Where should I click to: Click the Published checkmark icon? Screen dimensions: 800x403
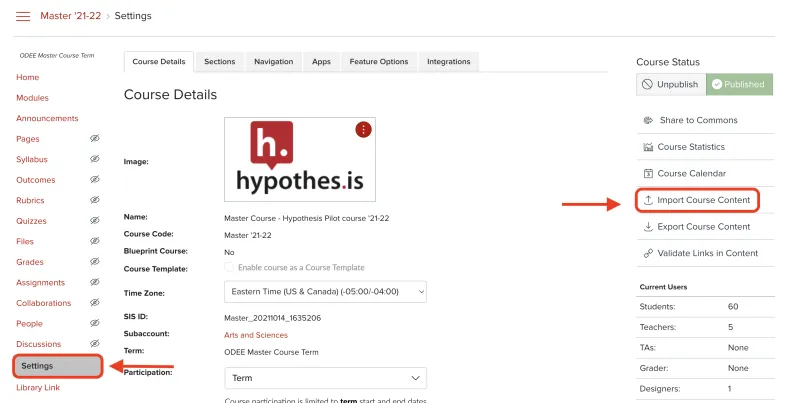point(717,84)
